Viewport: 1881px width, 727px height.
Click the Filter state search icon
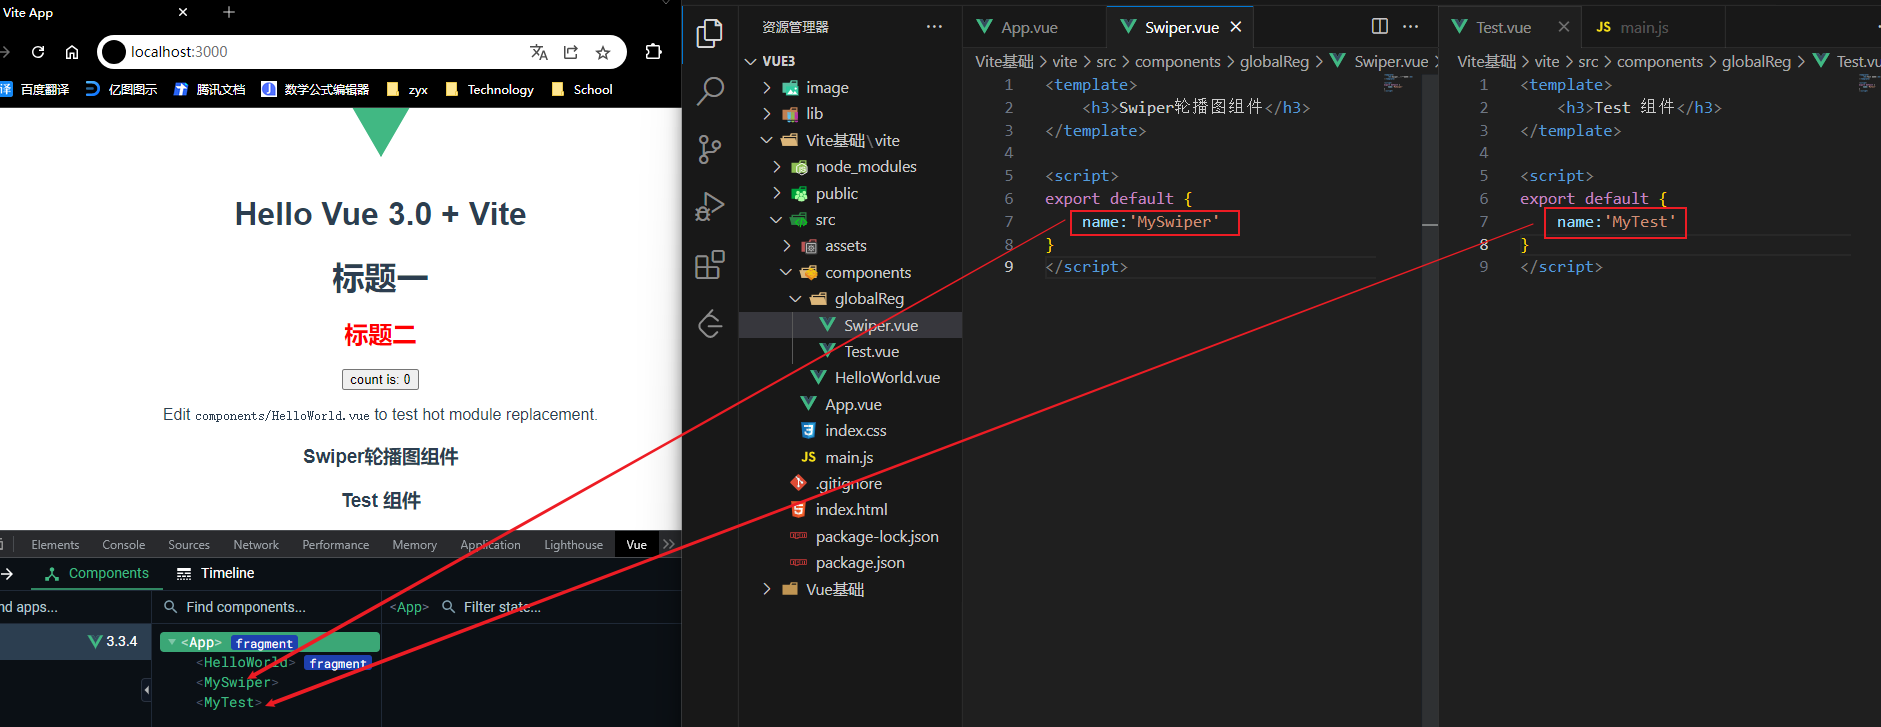449,607
